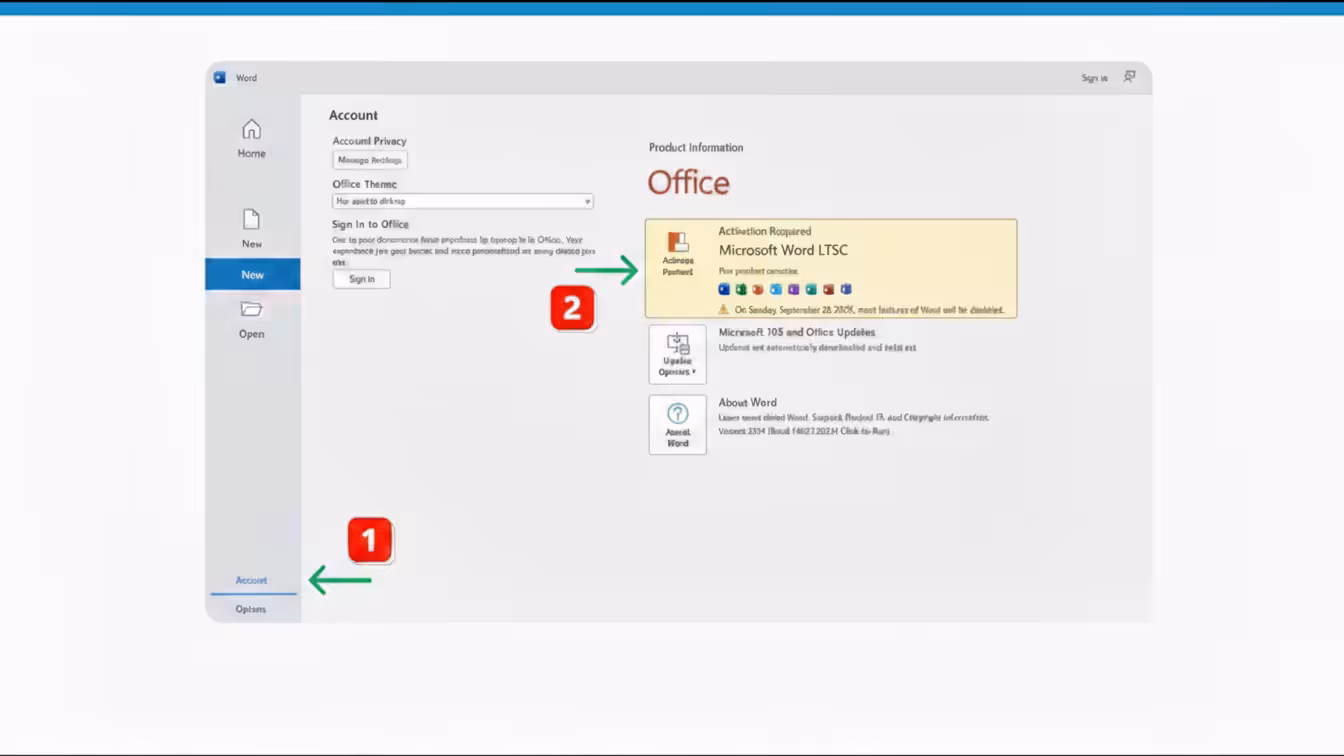Click the button under Account Privacy
The width and height of the screenshot is (1344, 756).
click(x=370, y=160)
